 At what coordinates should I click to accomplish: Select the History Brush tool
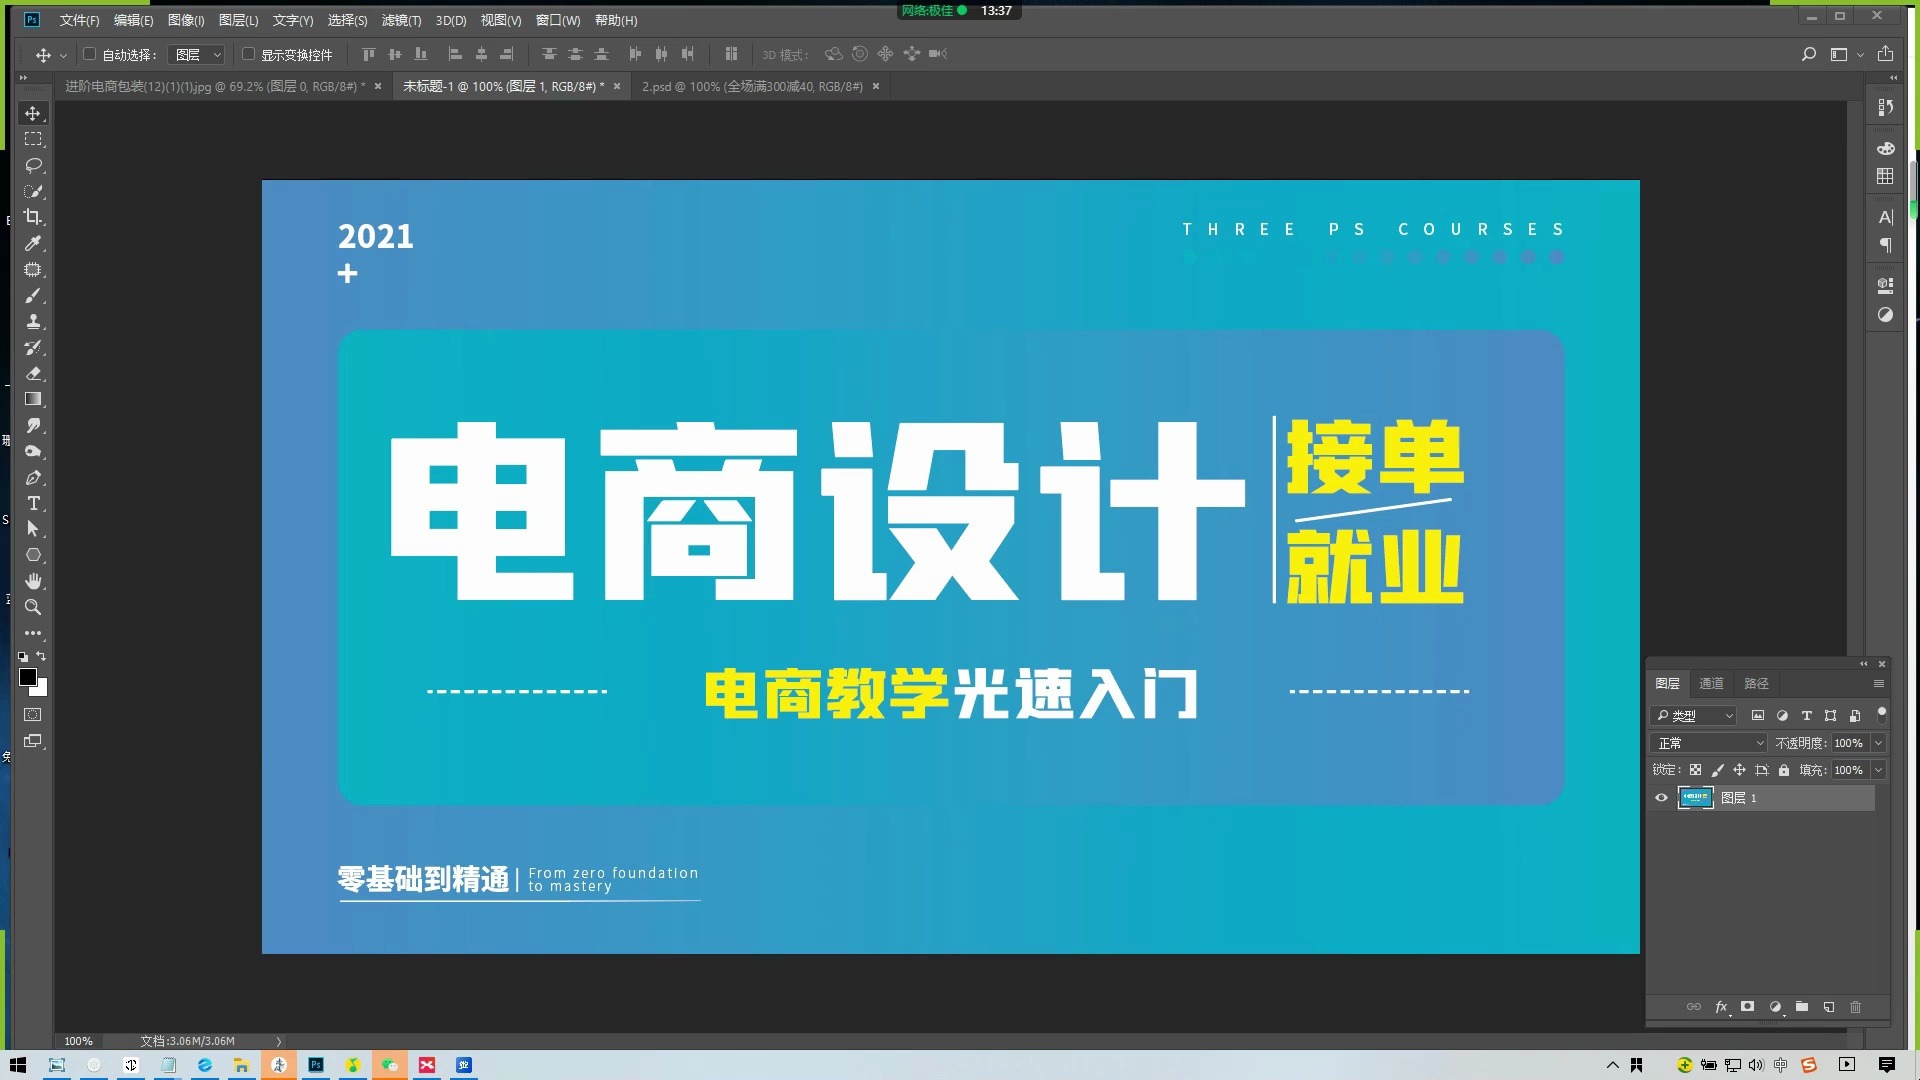(x=33, y=347)
